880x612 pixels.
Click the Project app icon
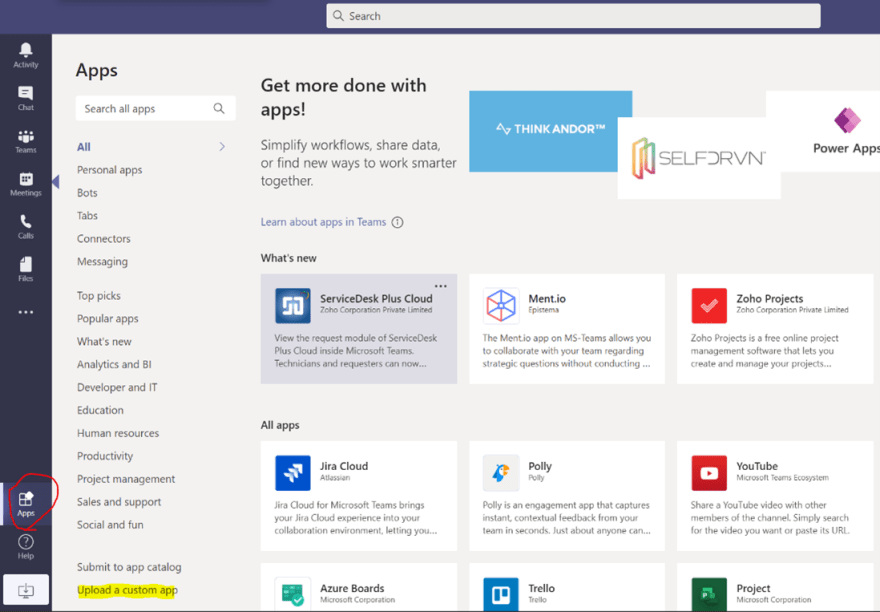(709, 594)
